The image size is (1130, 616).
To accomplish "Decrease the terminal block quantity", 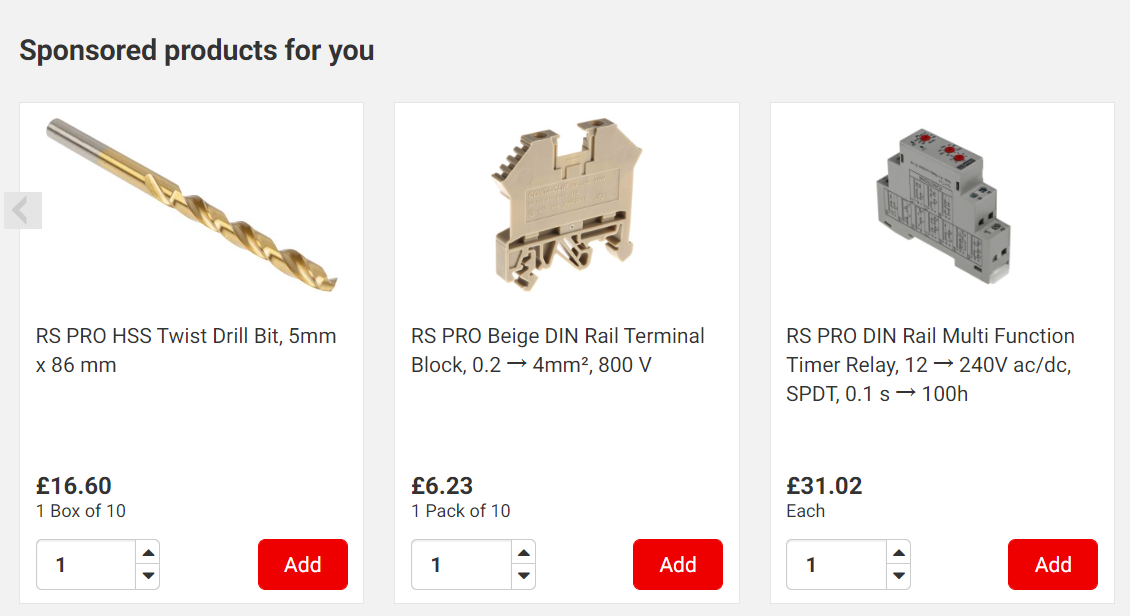I will 523,576.
